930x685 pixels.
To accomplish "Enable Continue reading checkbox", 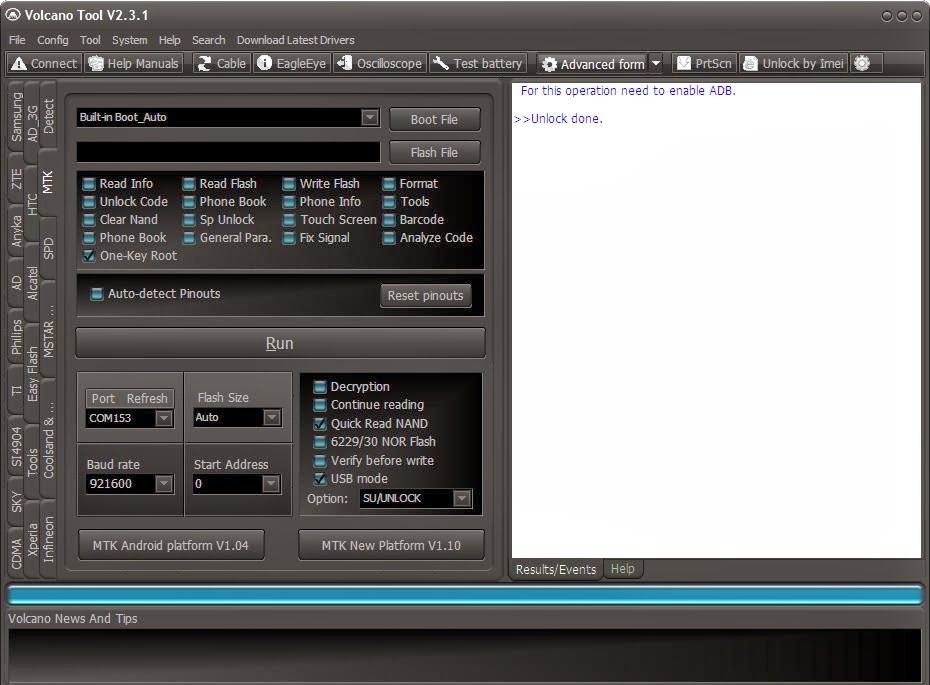I will tap(320, 405).
